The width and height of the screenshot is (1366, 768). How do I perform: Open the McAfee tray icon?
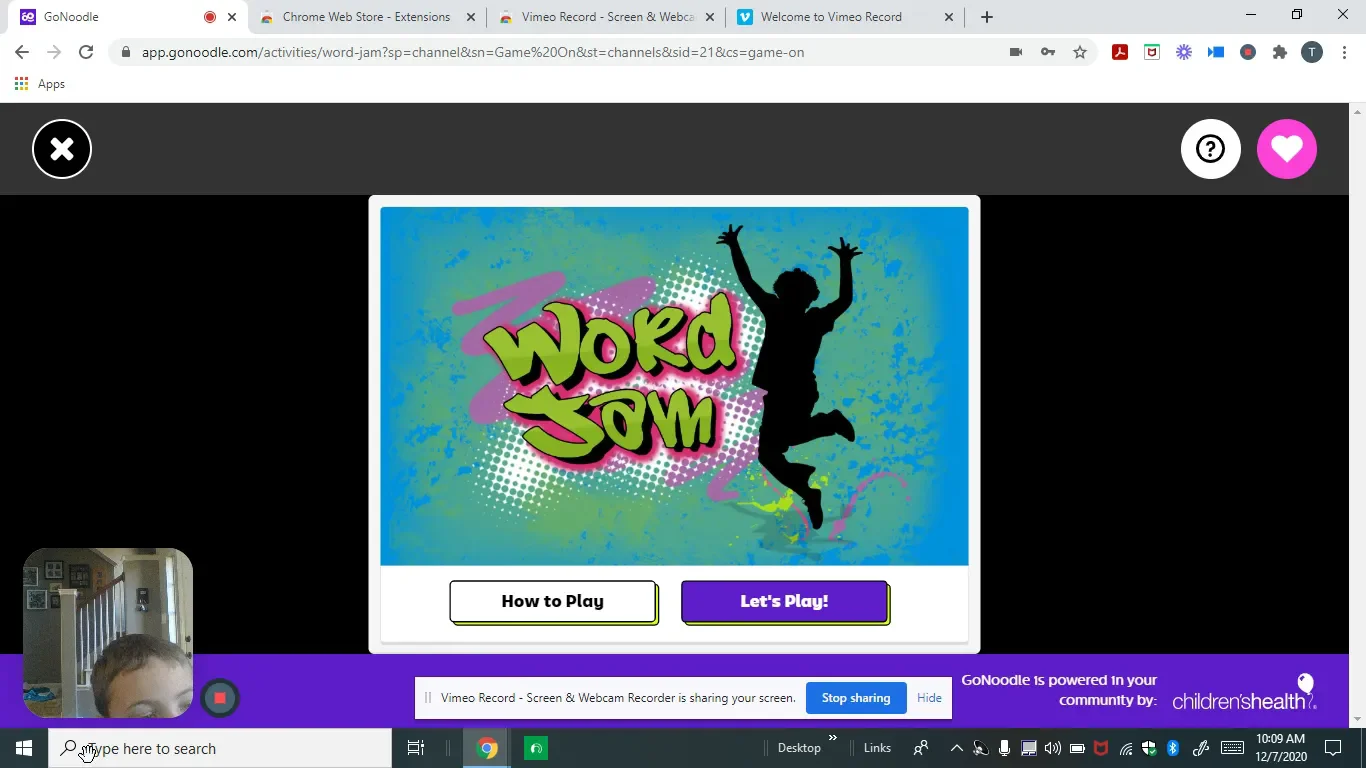[1101, 748]
